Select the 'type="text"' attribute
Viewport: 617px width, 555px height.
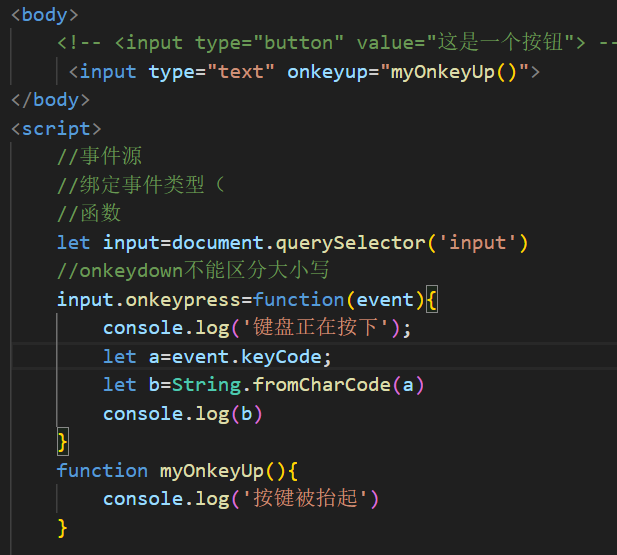[x=211, y=72]
